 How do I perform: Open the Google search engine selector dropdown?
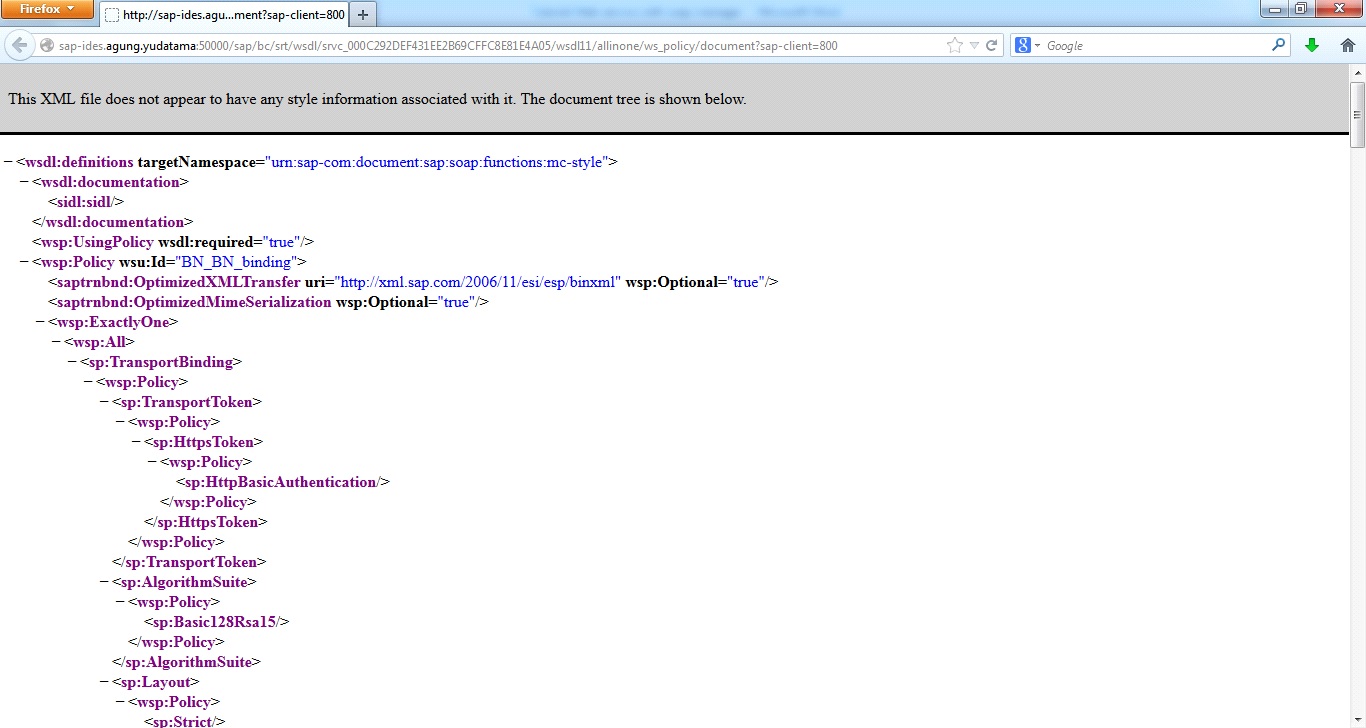[1027, 45]
